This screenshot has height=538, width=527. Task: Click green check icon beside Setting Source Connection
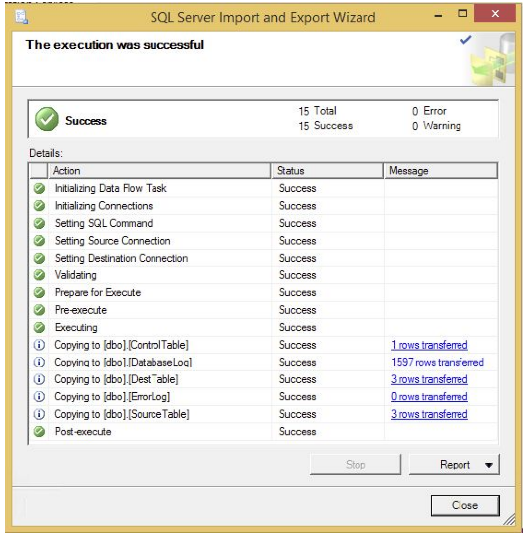pyautogui.click(x=39, y=241)
